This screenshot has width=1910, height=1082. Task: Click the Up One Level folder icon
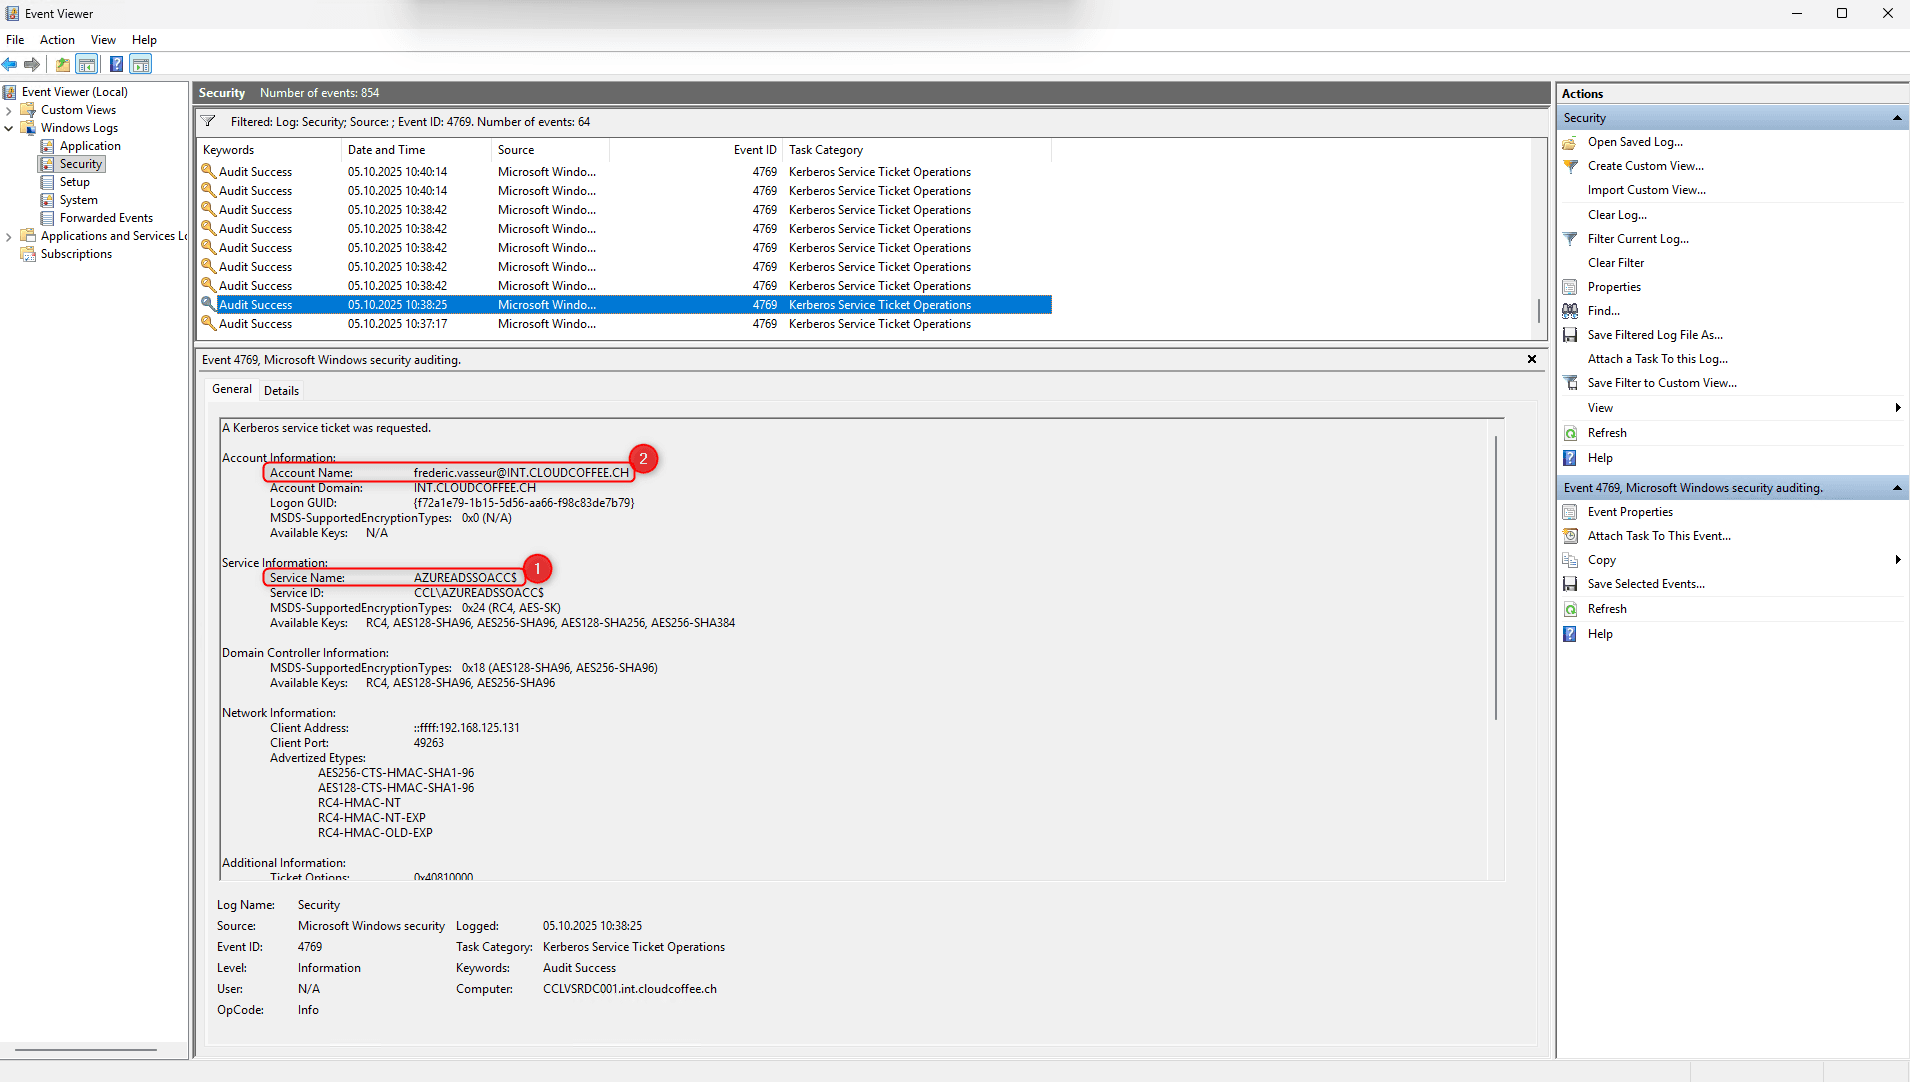click(63, 65)
